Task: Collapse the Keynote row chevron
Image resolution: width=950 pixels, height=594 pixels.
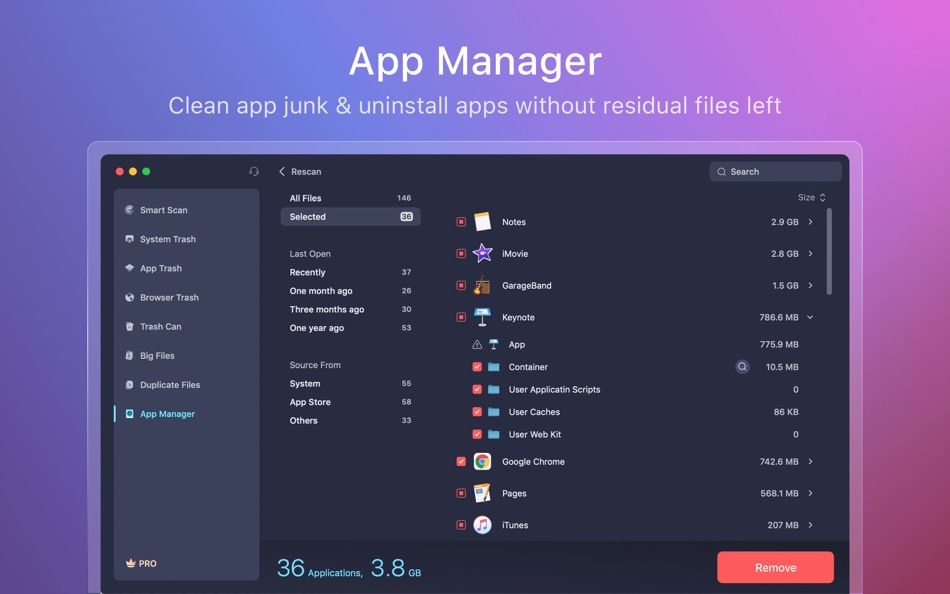Action: pos(811,317)
